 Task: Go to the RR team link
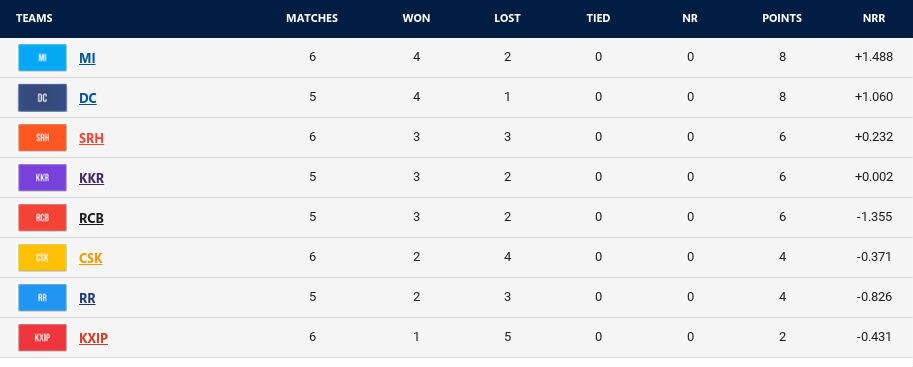pos(87,298)
